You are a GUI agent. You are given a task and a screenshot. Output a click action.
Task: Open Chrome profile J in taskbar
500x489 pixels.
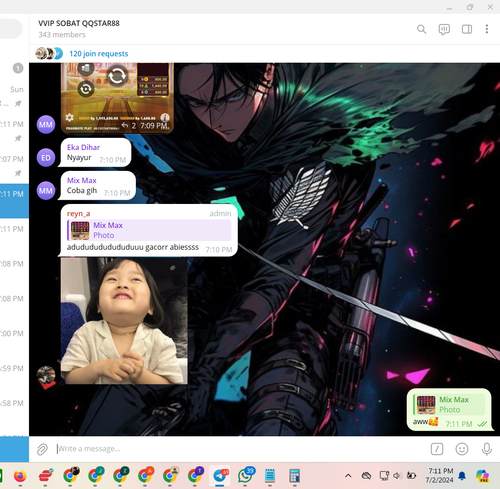click(95, 476)
